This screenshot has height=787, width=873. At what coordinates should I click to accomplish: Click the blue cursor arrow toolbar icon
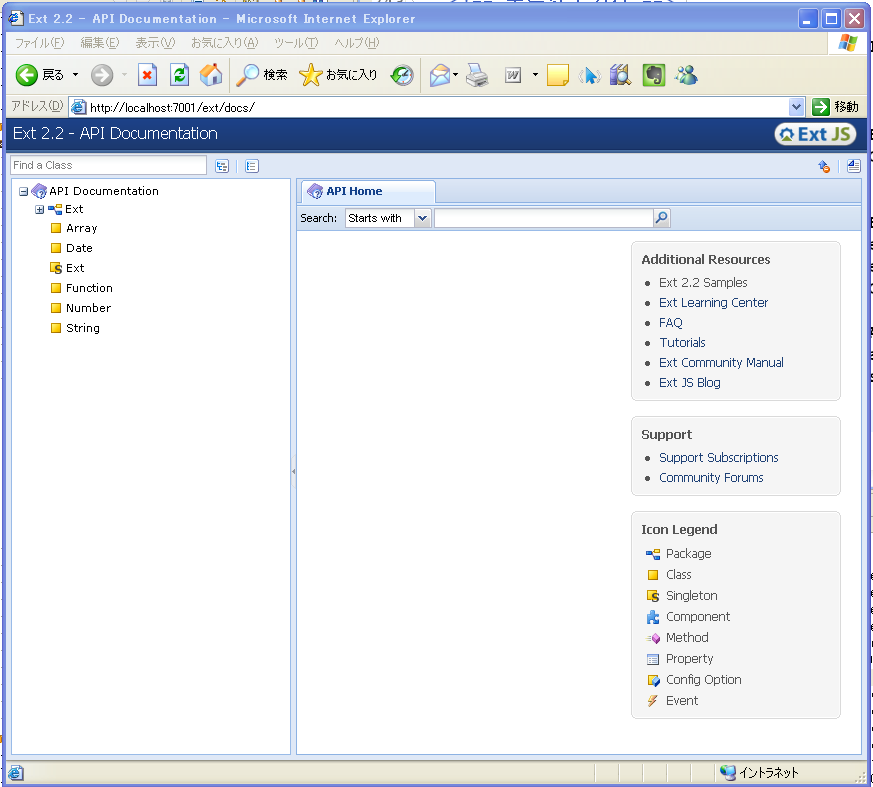[590, 75]
